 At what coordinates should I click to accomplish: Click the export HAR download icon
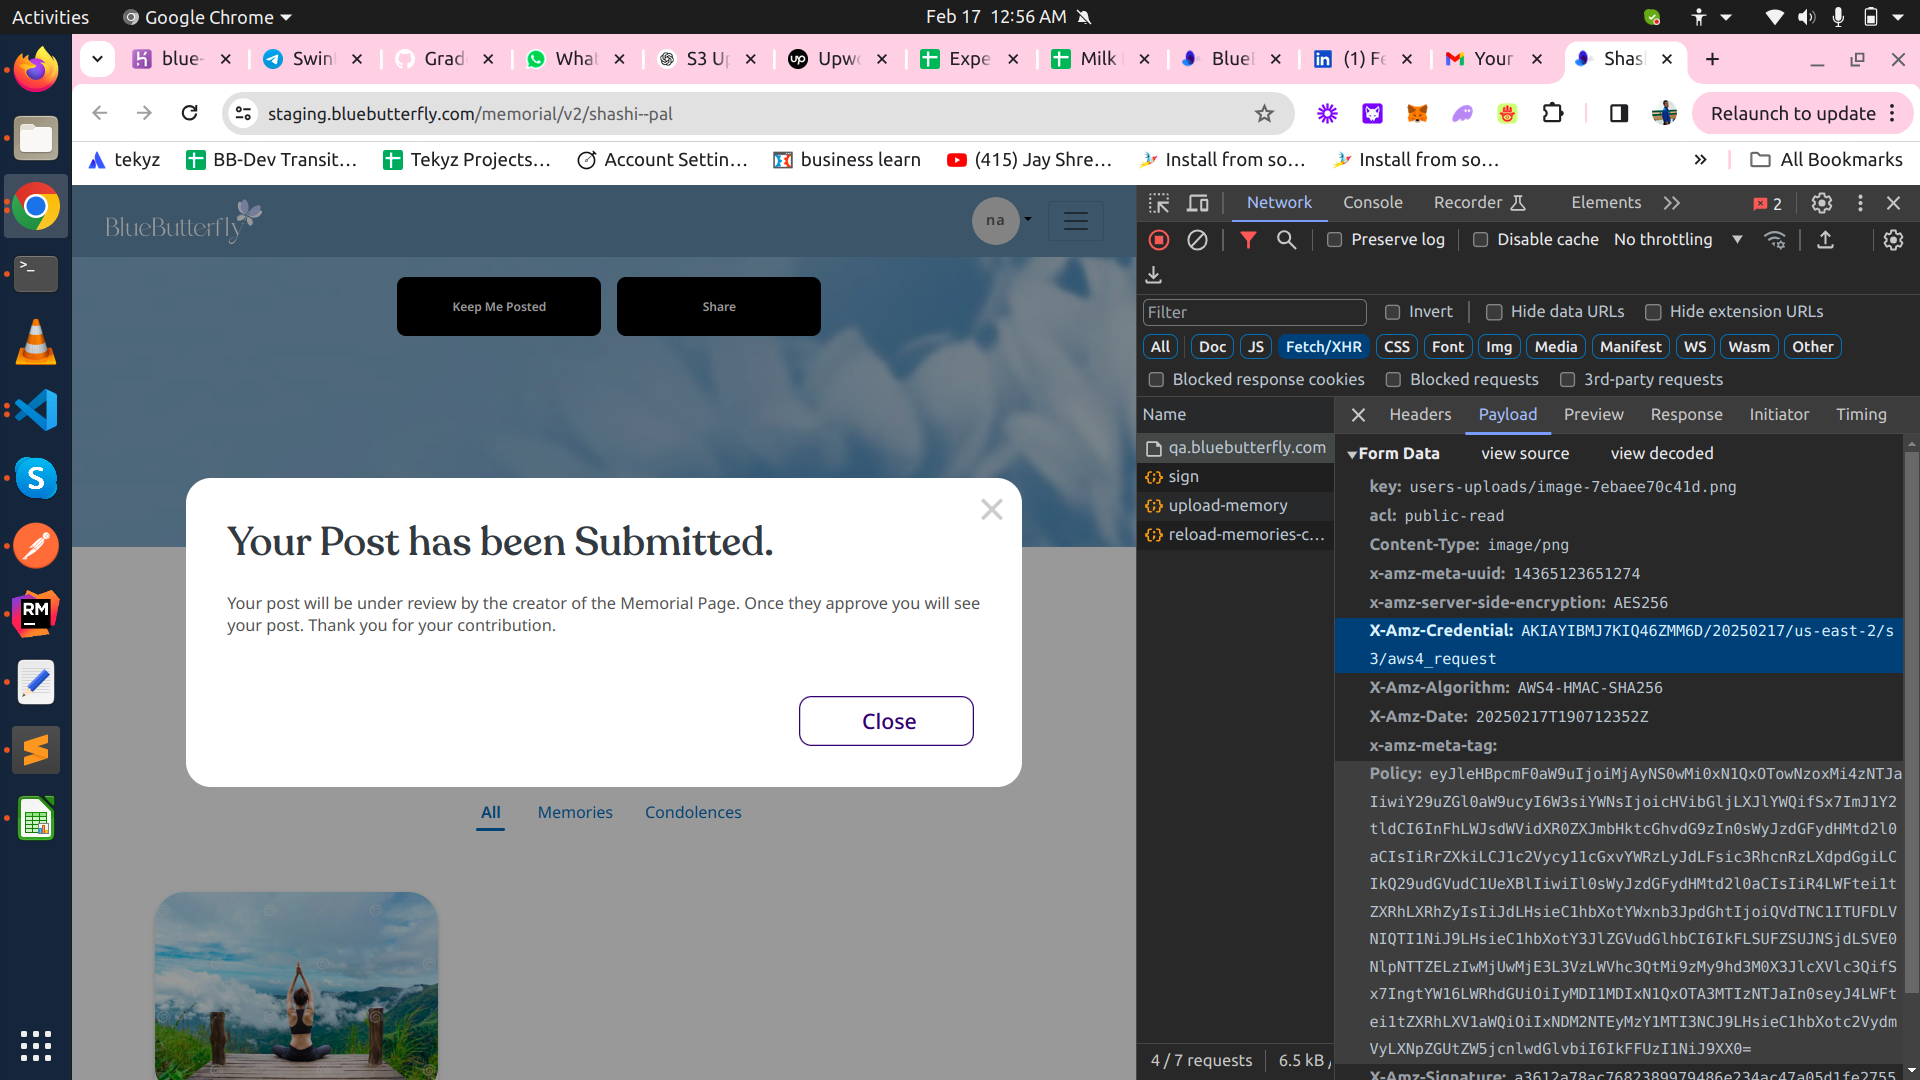pos(1153,274)
